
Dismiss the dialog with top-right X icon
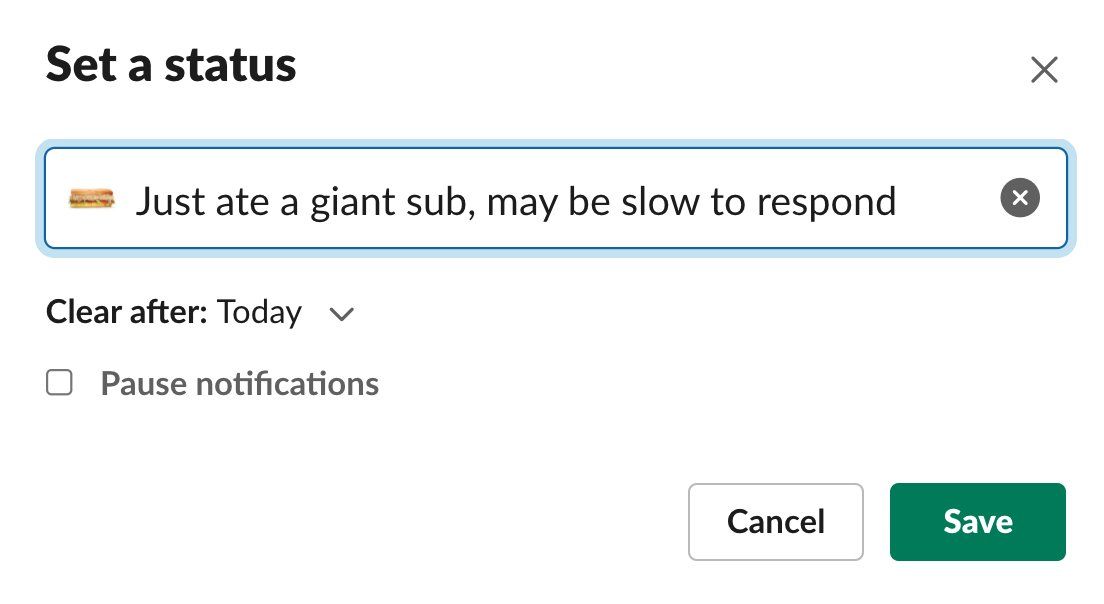coord(1044,70)
